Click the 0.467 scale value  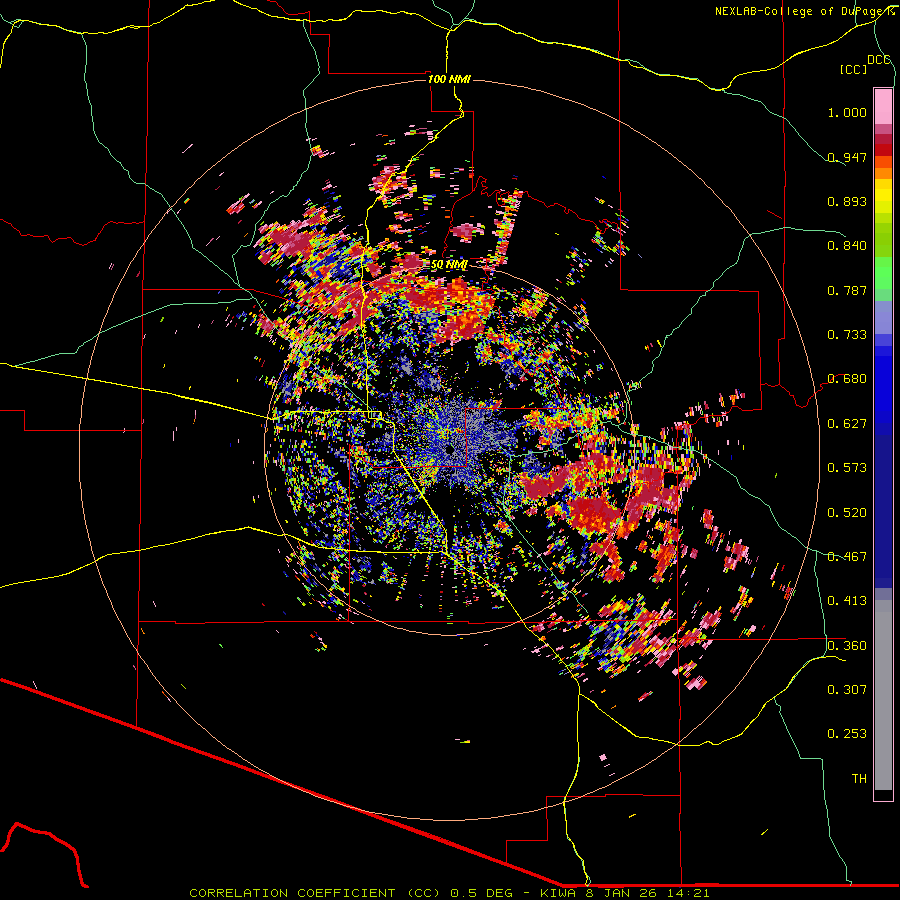pyautogui.click(x=847, y=557)
